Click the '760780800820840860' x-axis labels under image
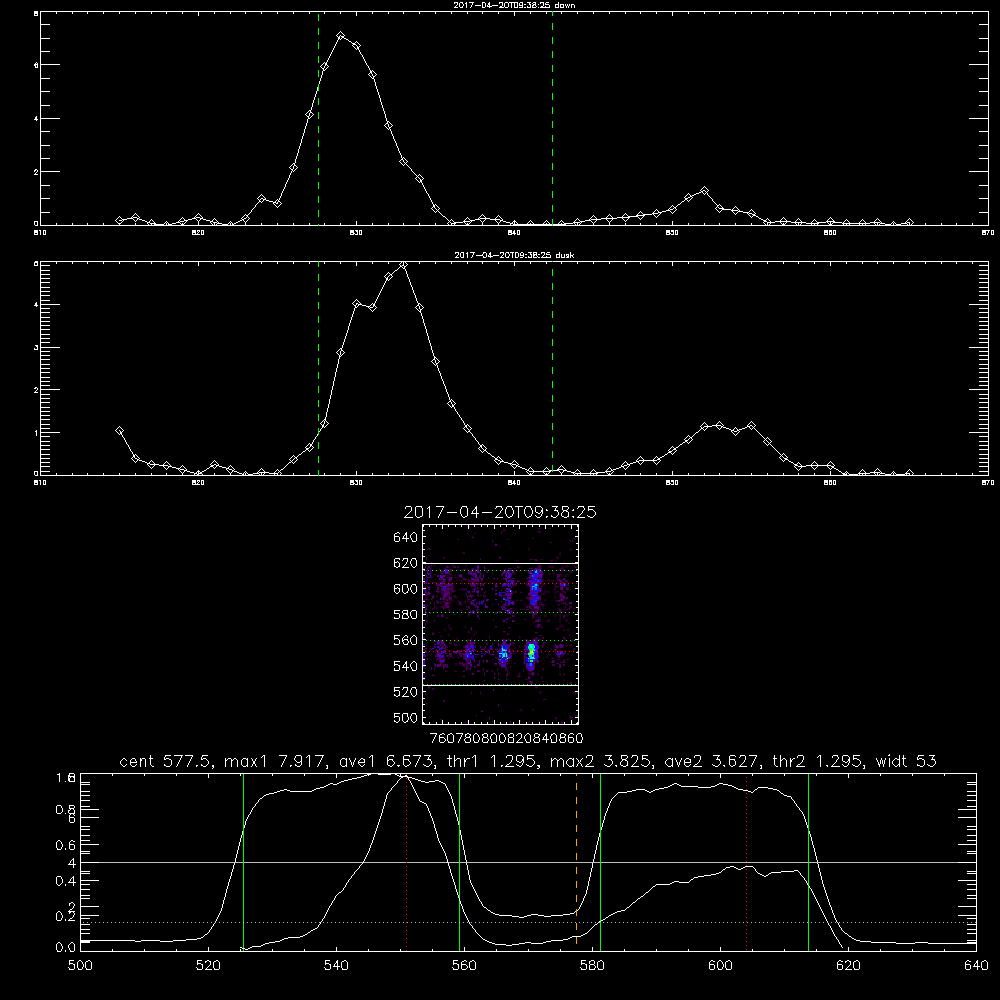 [507, 739]
